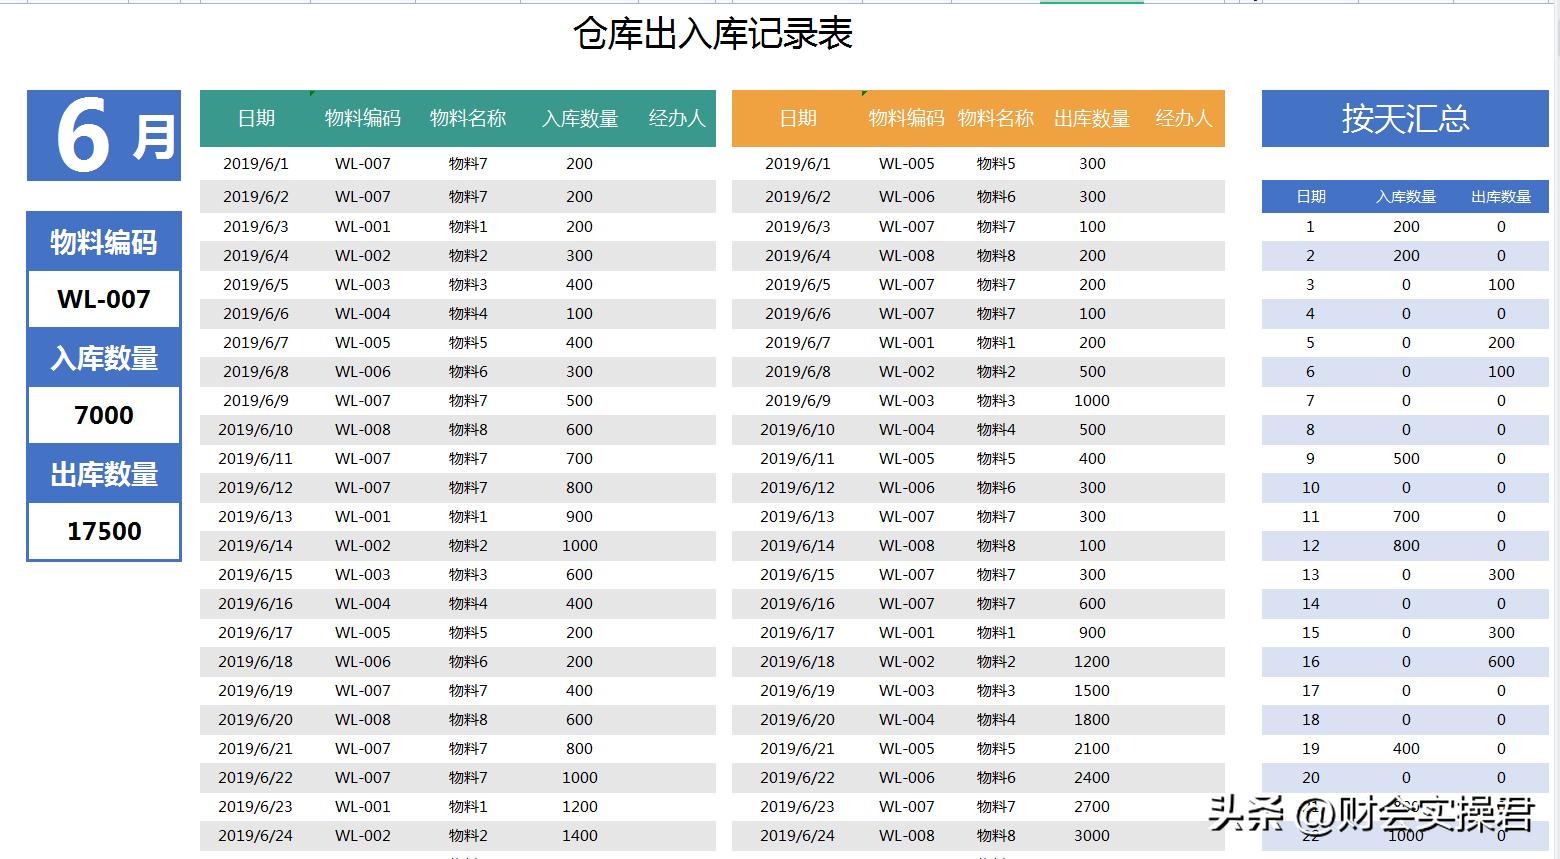Select the 2019/6/1 date in the inbound table
The width and height of the screenshot is (1560, 859).
pos(256,163)
